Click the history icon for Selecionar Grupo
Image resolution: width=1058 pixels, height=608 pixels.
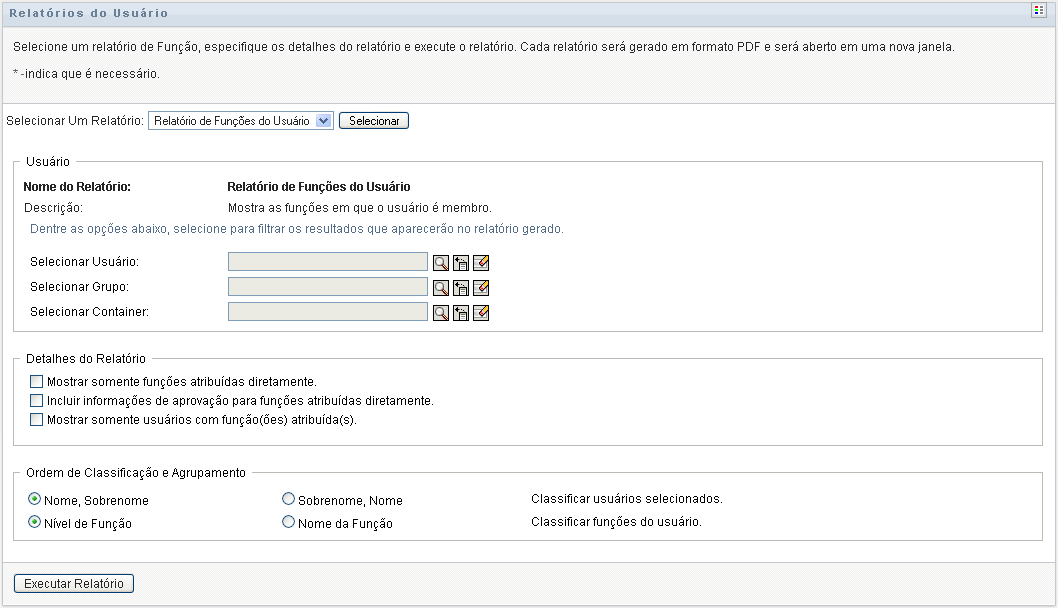[x=461, y=287]
